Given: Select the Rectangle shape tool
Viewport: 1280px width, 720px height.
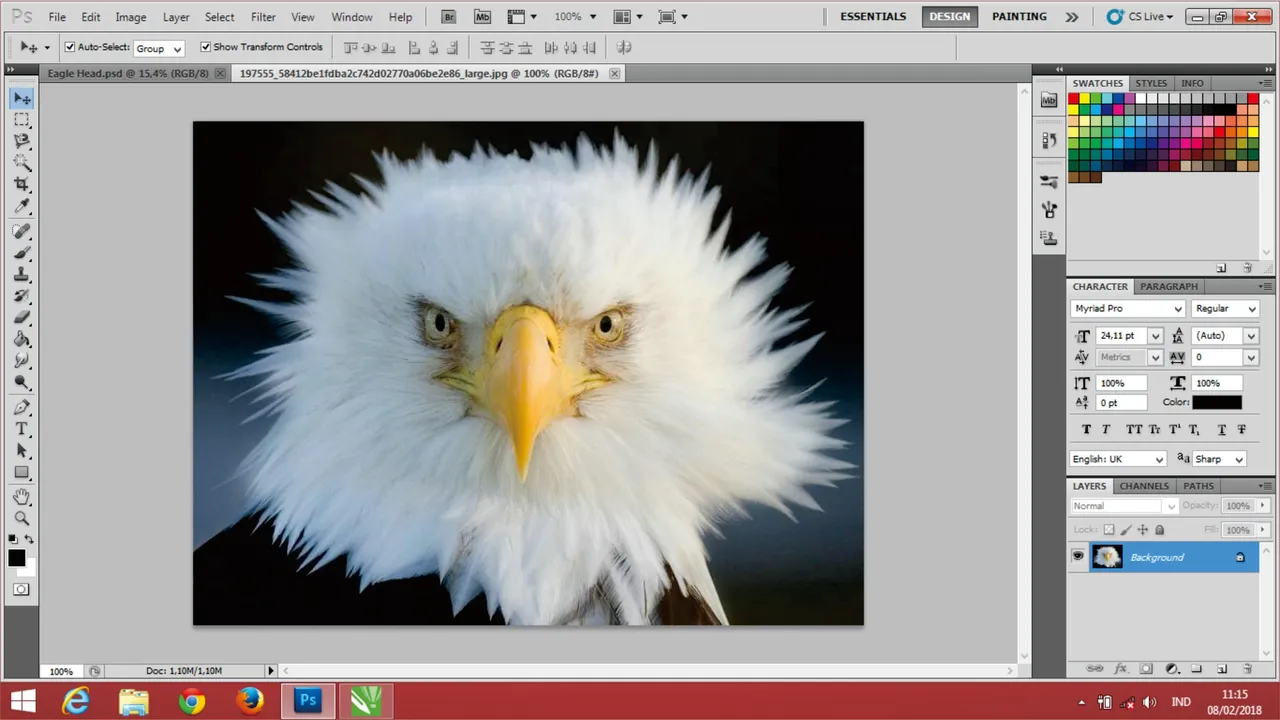Looking at the screenshot, I should pos(22,473).
